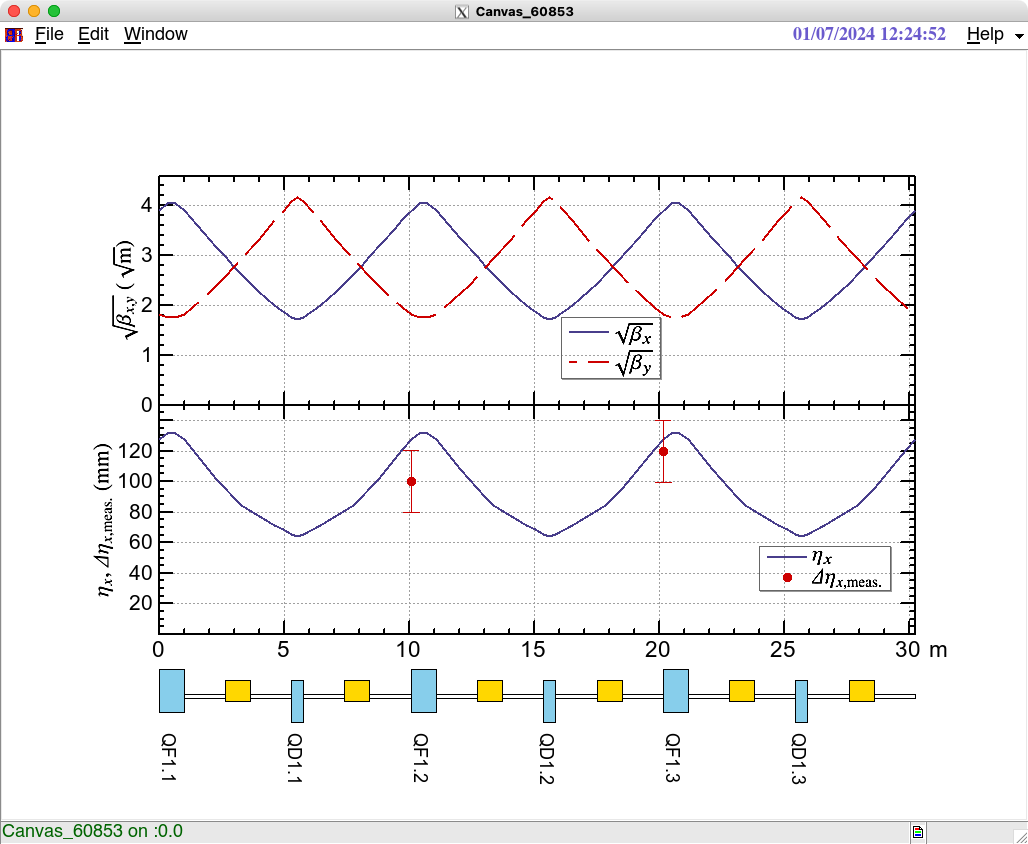Click the small document icon in status bar
1028x844 pixels.
(x=918, y=831)
